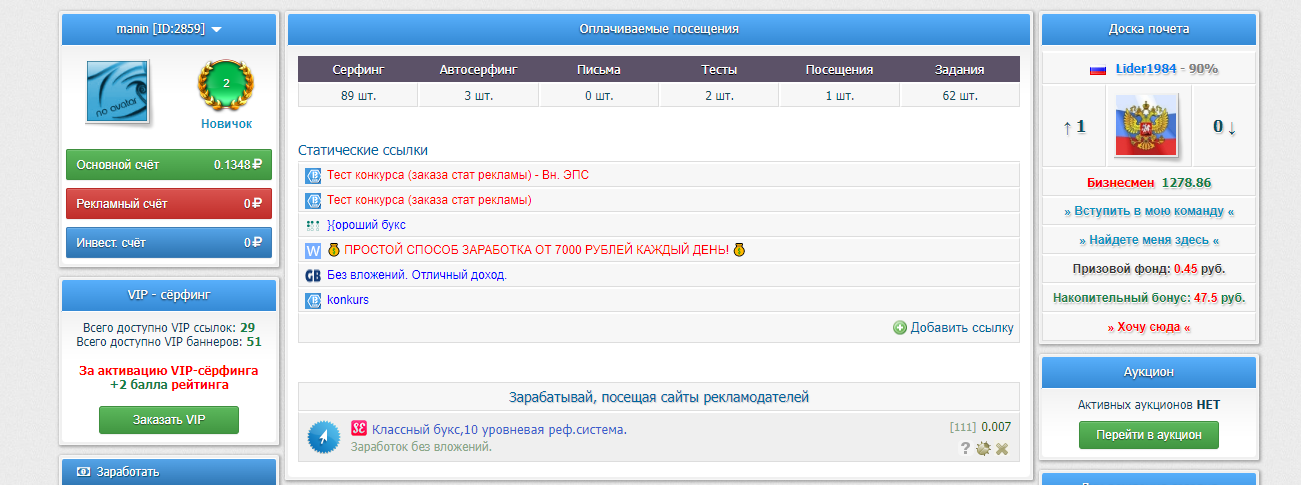Select the Письма column header
Screen dimensions: 1301x485
[599, 70]
